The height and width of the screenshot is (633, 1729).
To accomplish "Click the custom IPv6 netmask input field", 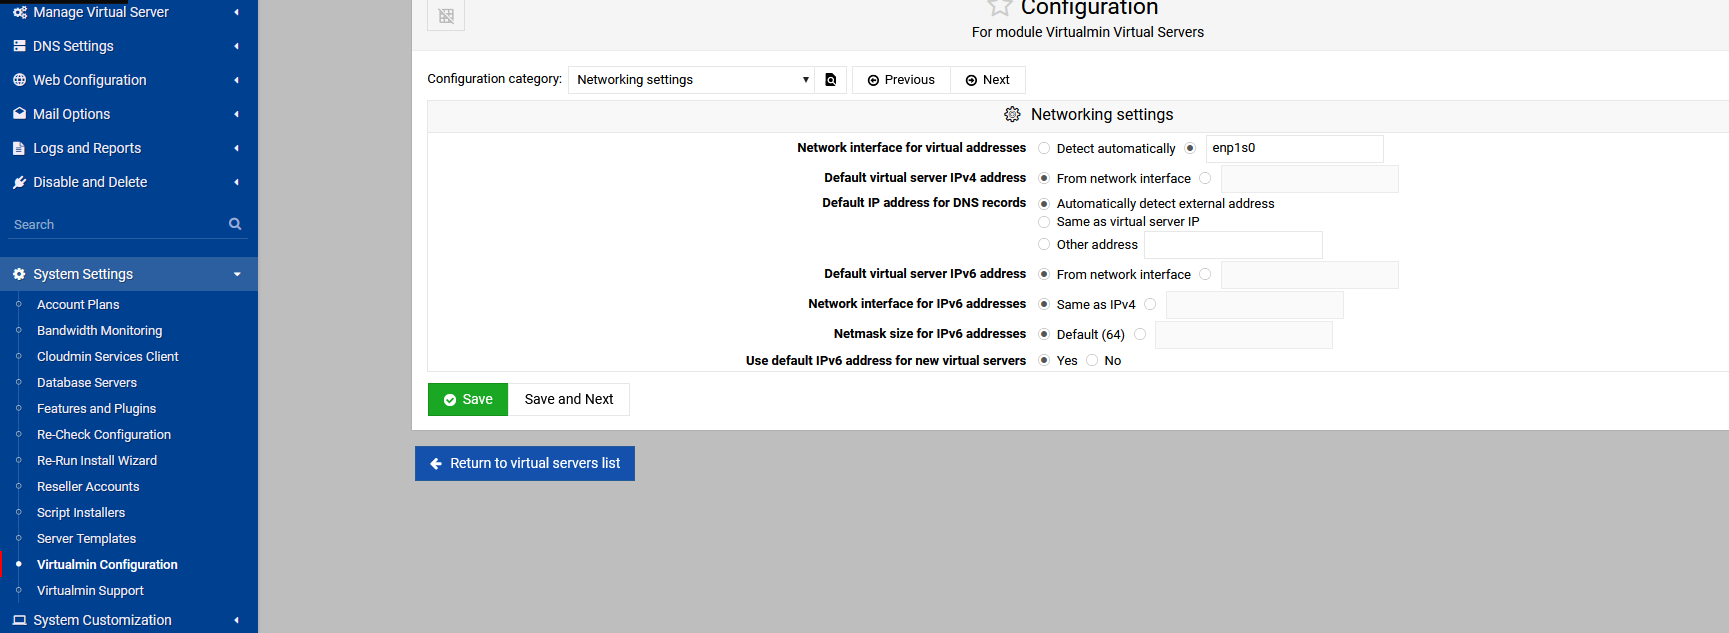I will pyautogui.click(x=1243, y=335).
